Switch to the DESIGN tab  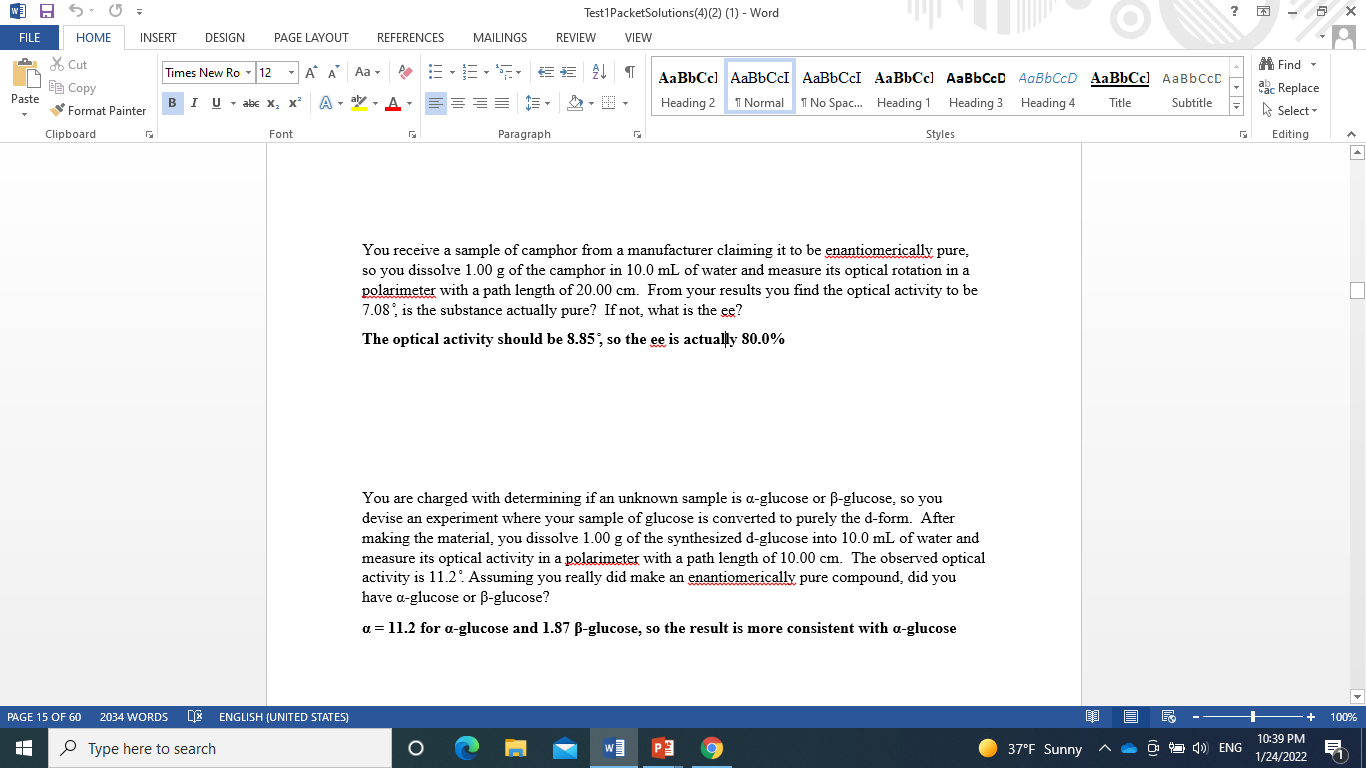tap(225, 37)
